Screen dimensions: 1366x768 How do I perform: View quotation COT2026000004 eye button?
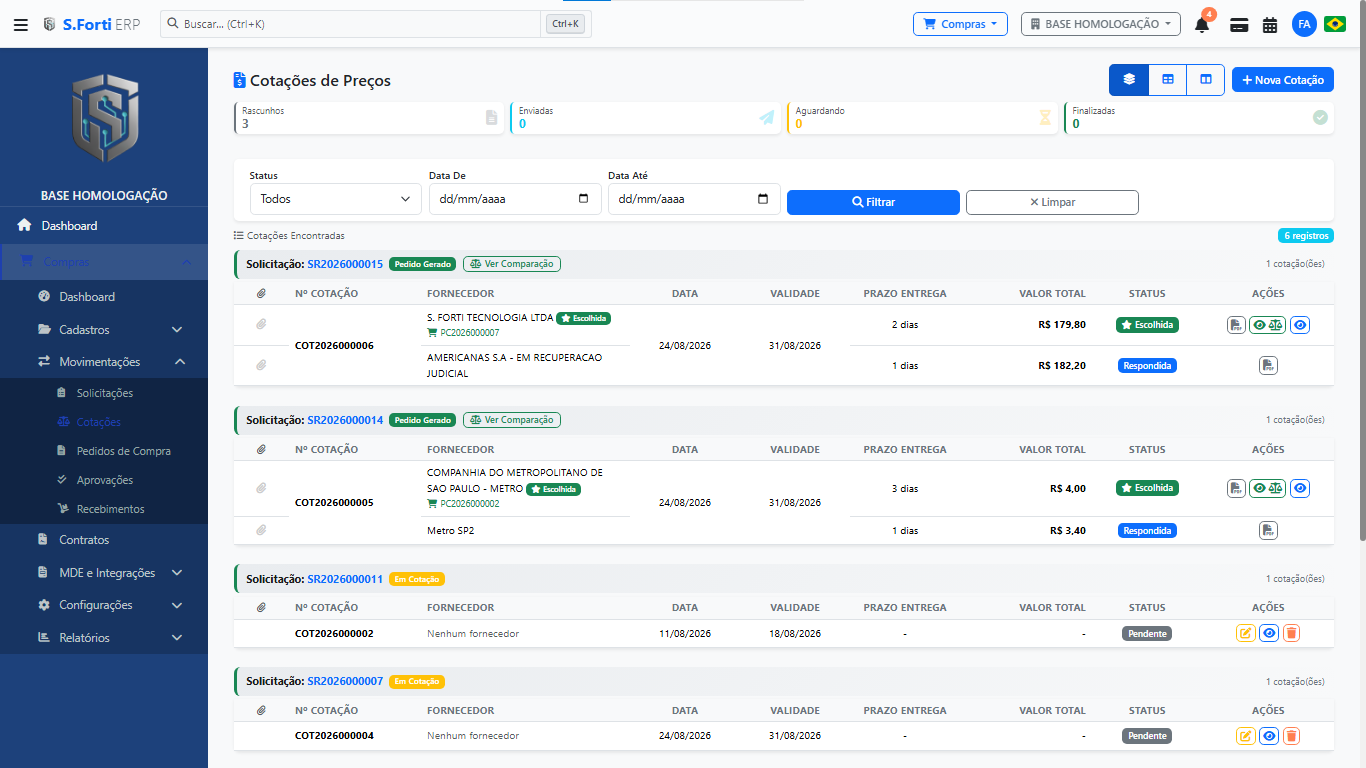1269,736
